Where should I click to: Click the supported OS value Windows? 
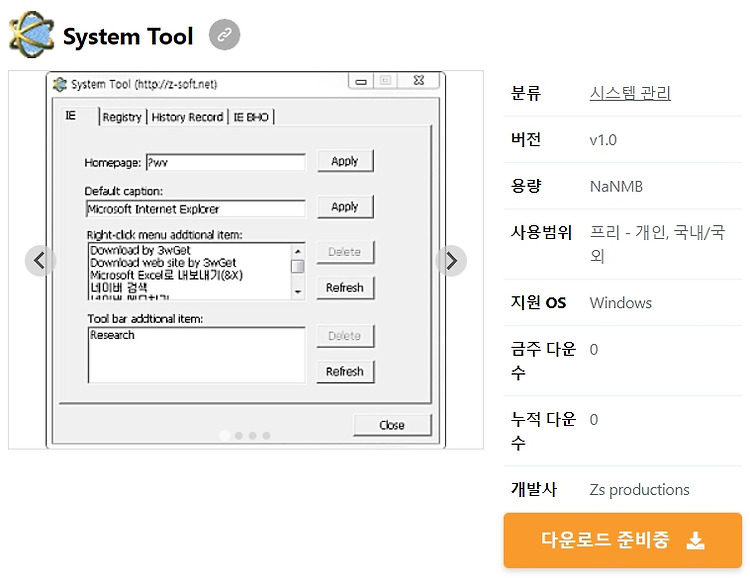[x=621, y=303]
